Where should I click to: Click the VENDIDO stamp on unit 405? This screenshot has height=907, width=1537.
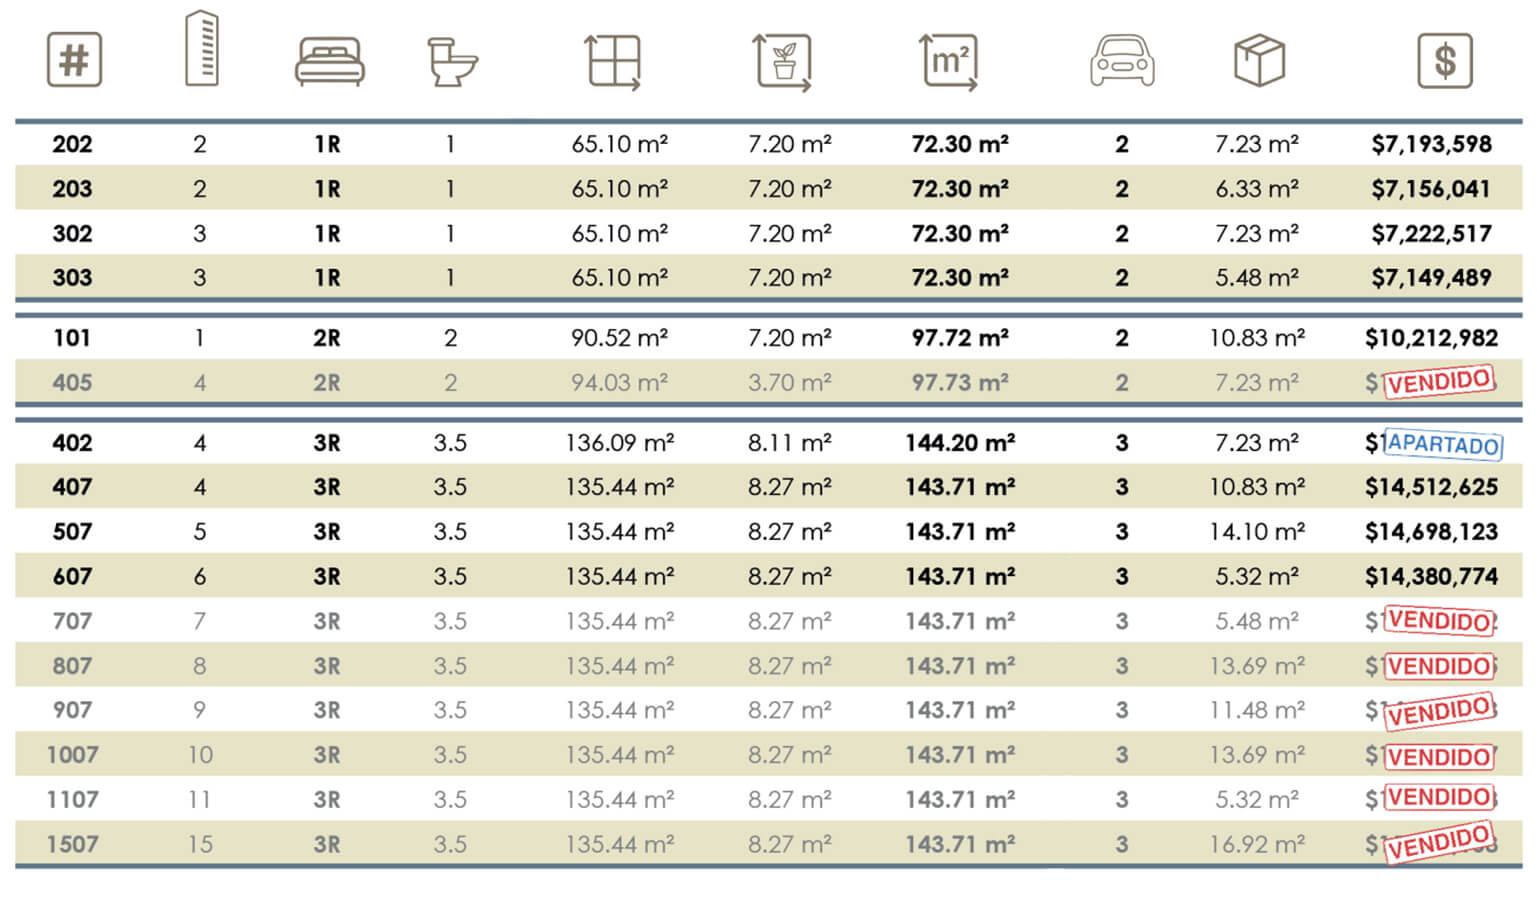(x=1440, y=382)
